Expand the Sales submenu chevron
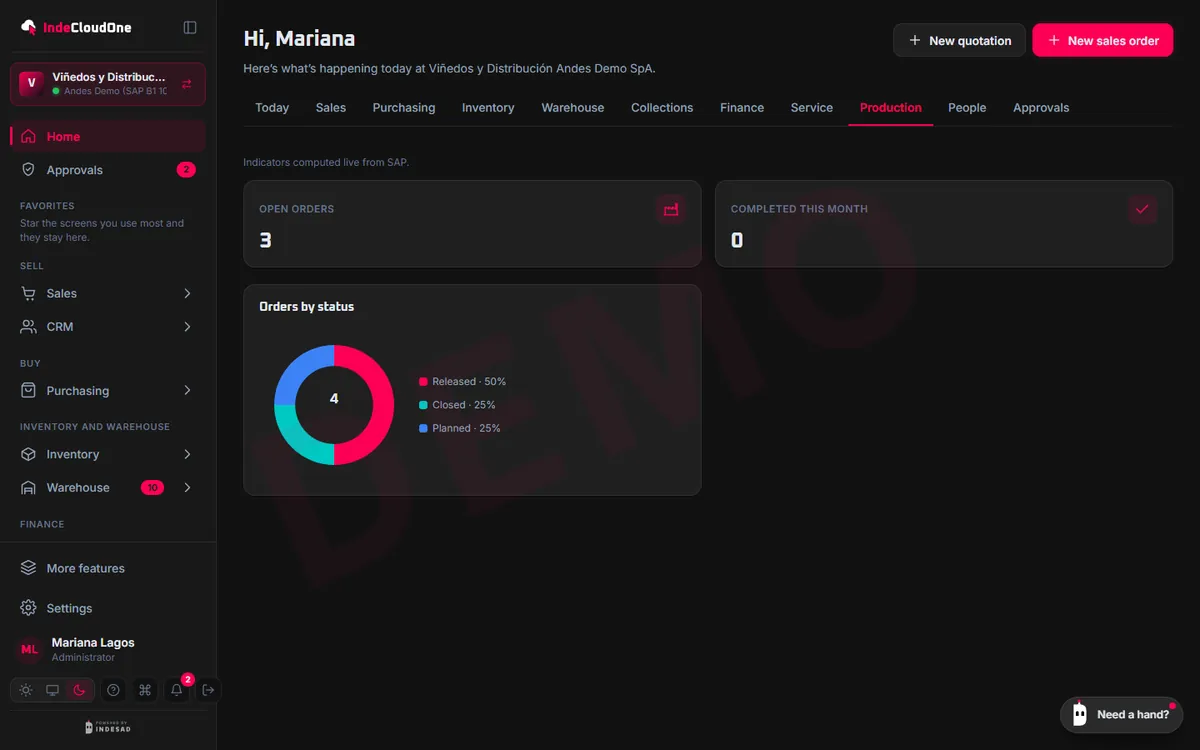Image resolution: width=1200 pixels, height=750 pixels. [x=187, y=293]
